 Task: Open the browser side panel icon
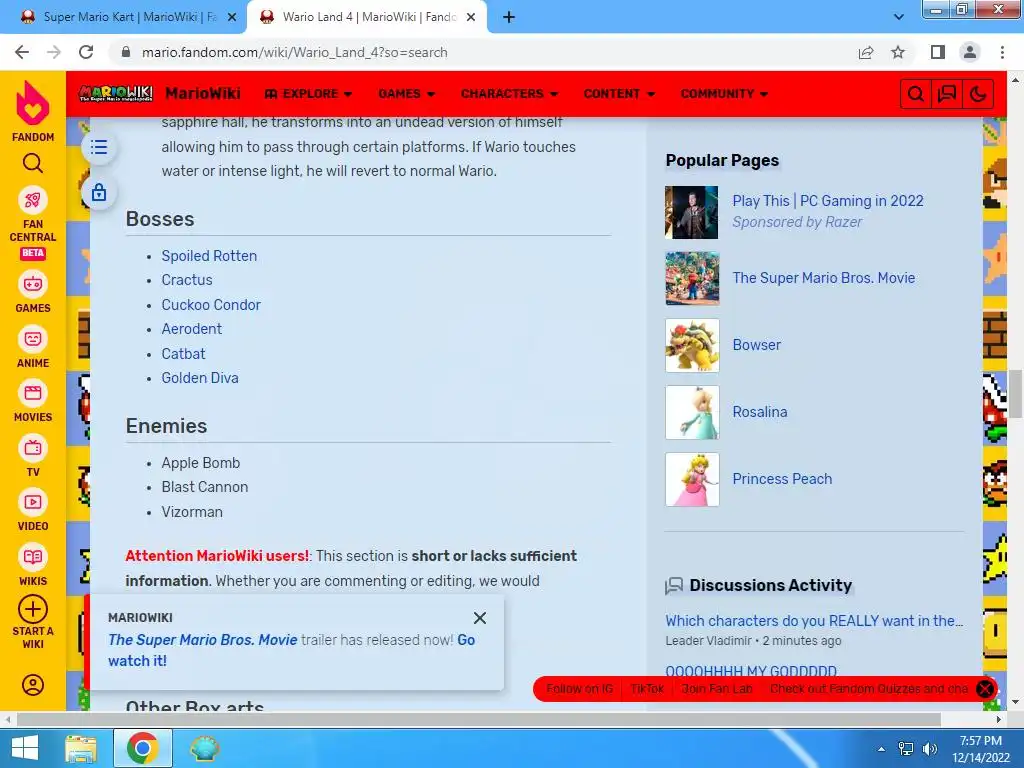[937, 52]
